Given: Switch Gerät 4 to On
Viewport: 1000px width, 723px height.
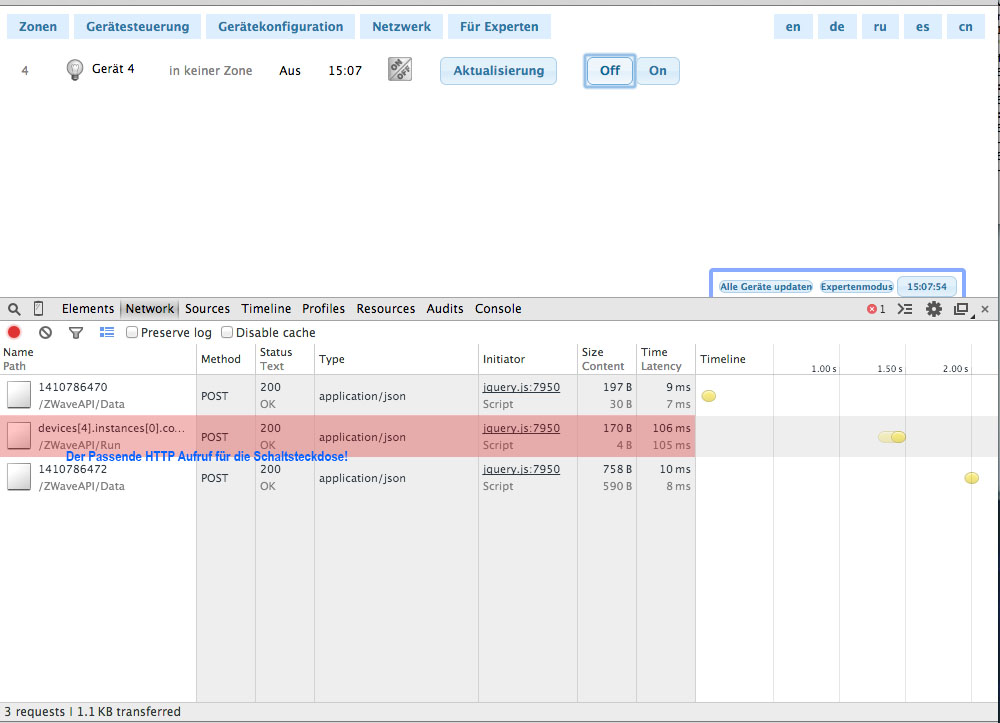Looking at the screenshot, I should pyautogui.click(x=658, y=71).
